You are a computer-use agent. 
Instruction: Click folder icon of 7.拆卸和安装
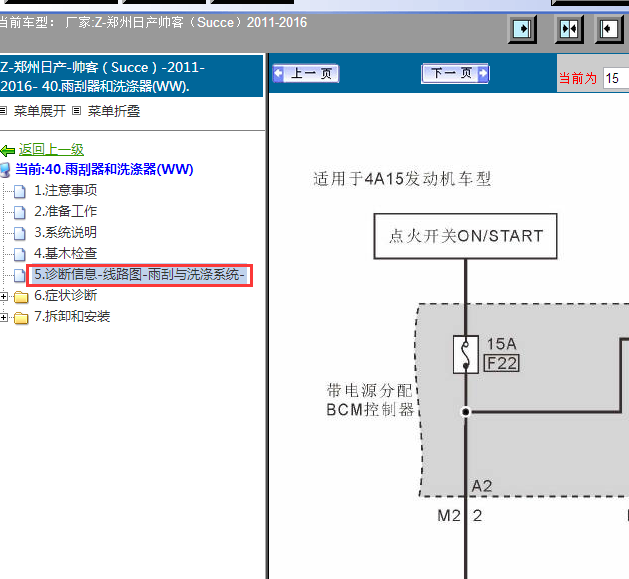[x=21, y=318]
